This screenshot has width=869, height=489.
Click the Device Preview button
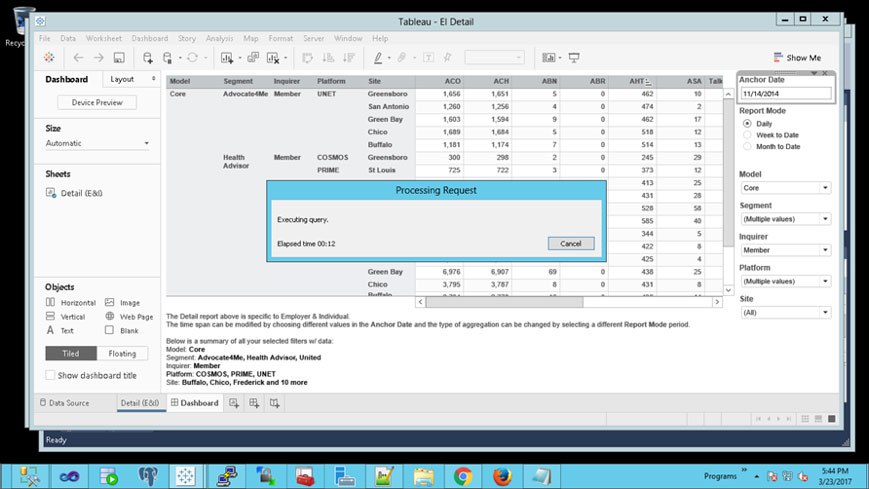coord(97,103)
